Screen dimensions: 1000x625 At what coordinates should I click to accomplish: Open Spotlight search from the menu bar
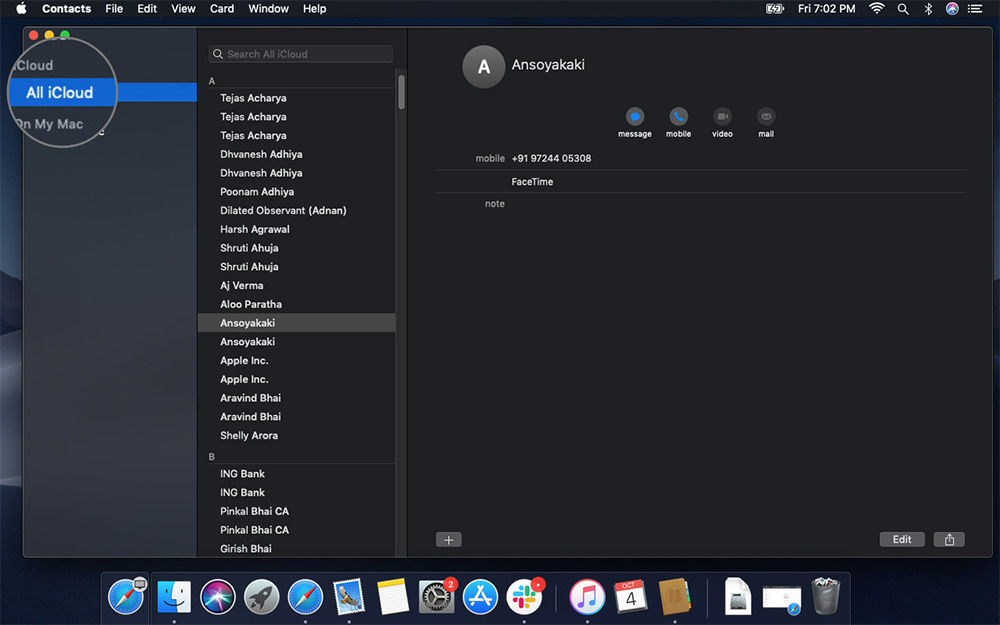tap(903, 8)
